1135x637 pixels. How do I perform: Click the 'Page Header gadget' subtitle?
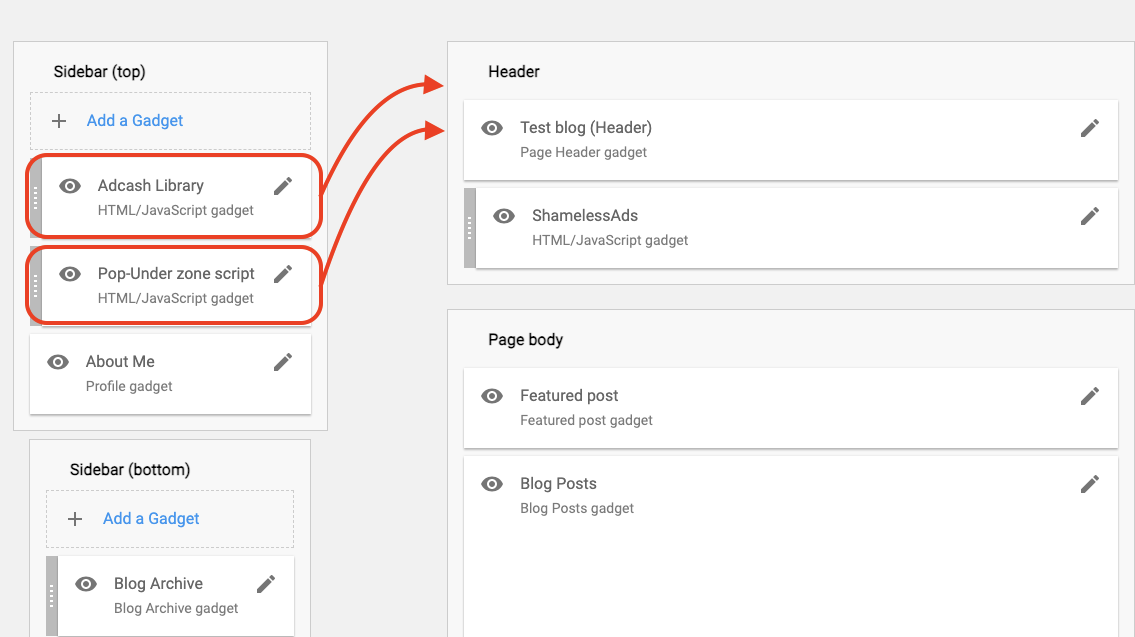coord(583,152)
